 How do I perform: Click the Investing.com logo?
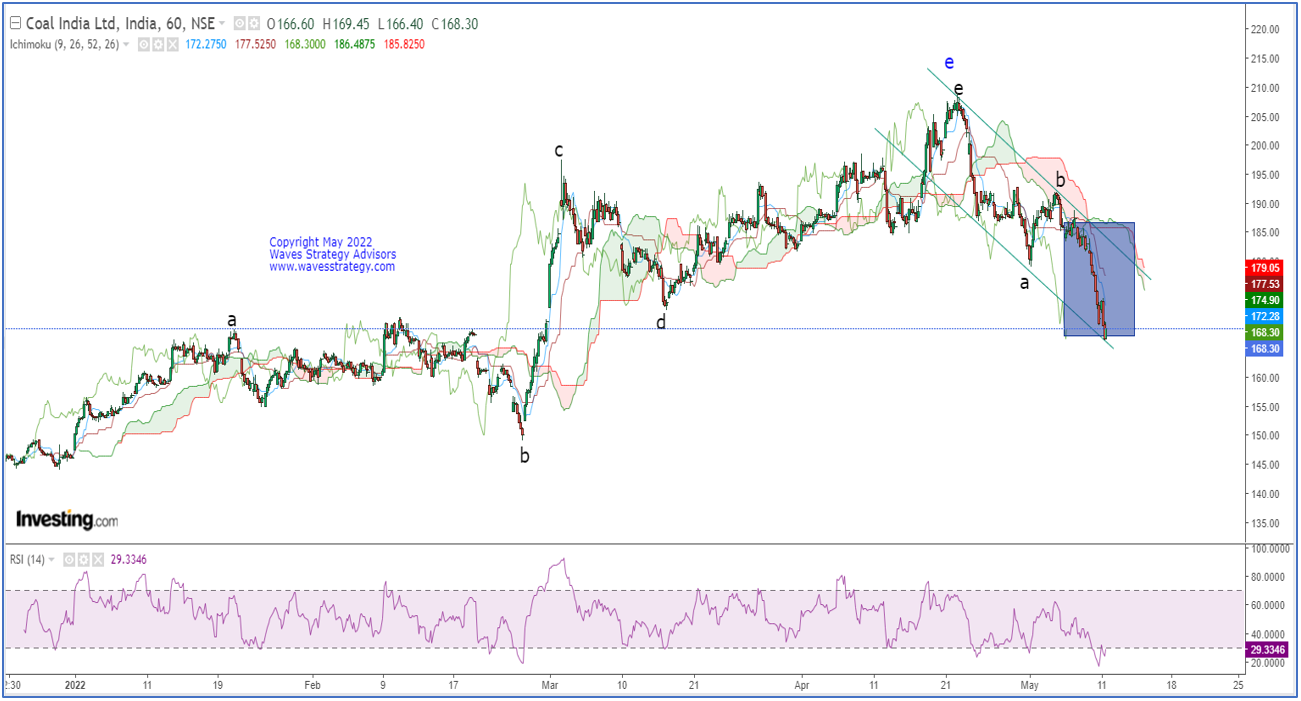coord(67,520)
